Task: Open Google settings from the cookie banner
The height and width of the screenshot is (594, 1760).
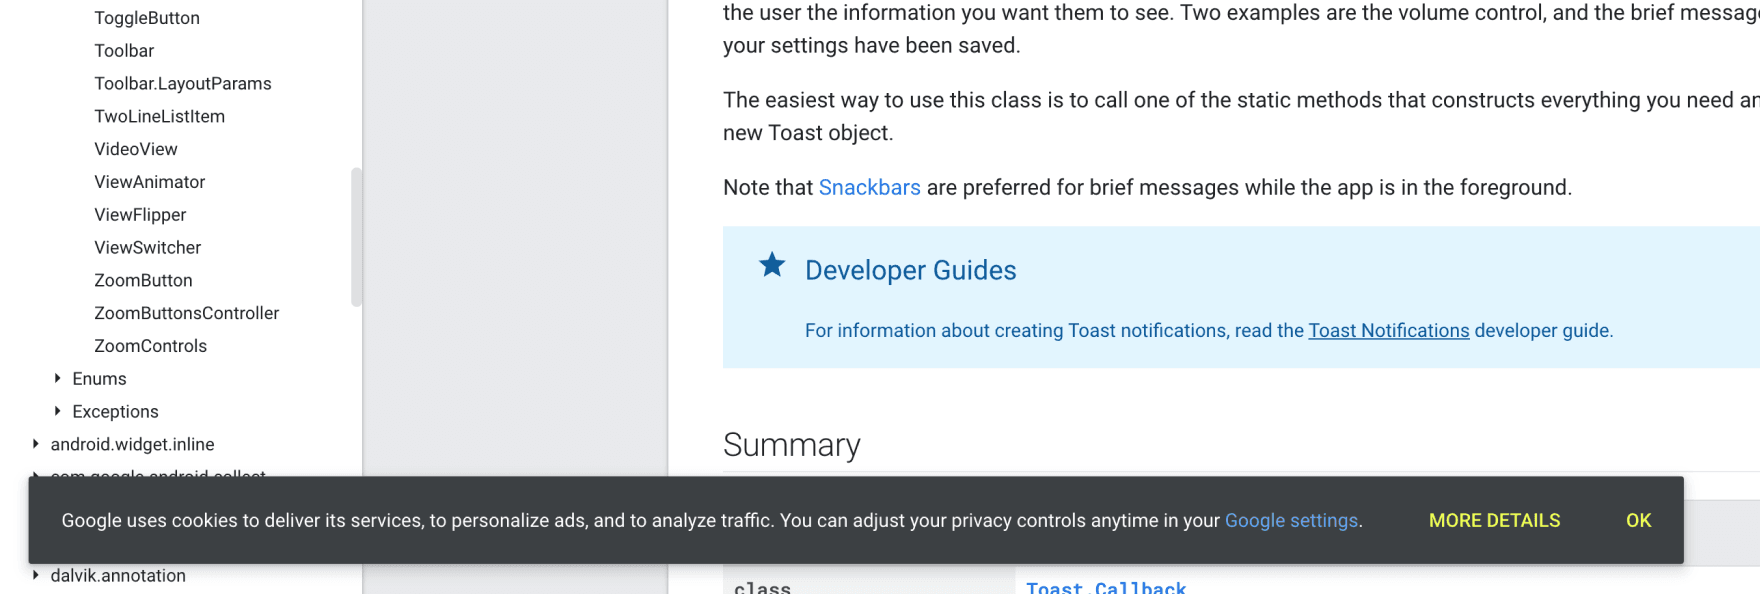Action: tap(1290, 520)
